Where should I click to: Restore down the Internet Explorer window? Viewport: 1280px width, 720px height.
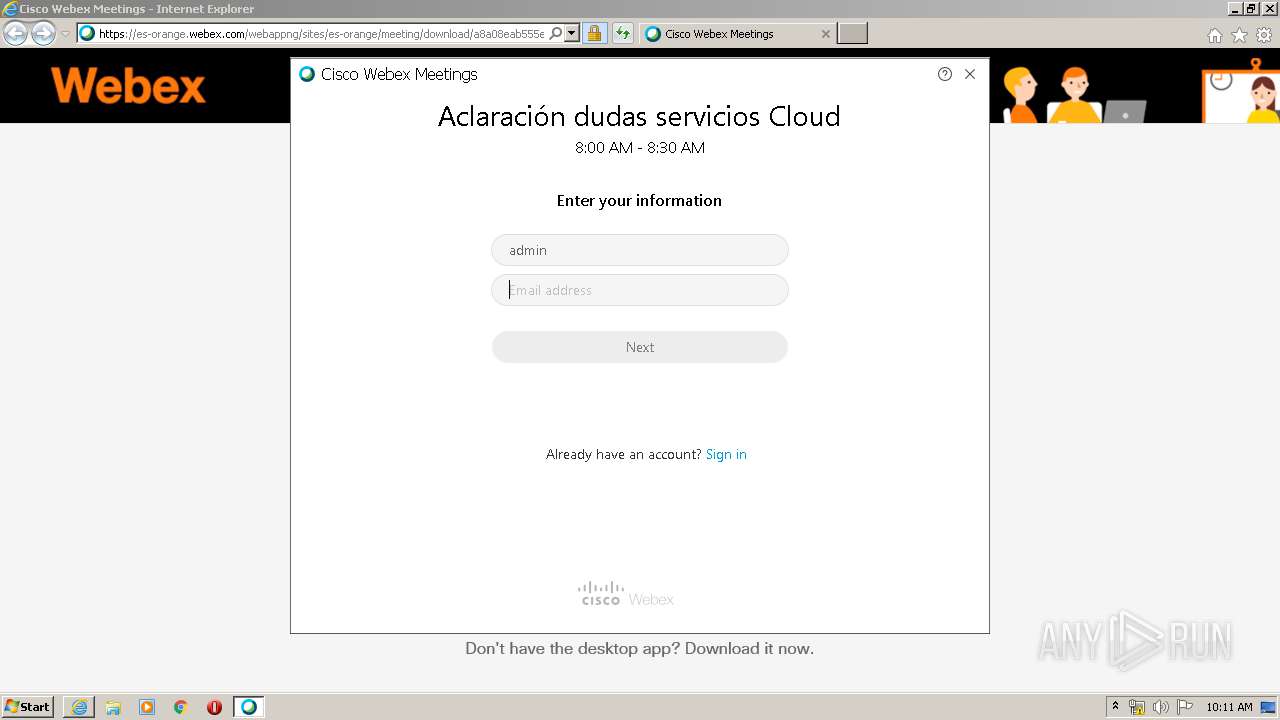1251,9
